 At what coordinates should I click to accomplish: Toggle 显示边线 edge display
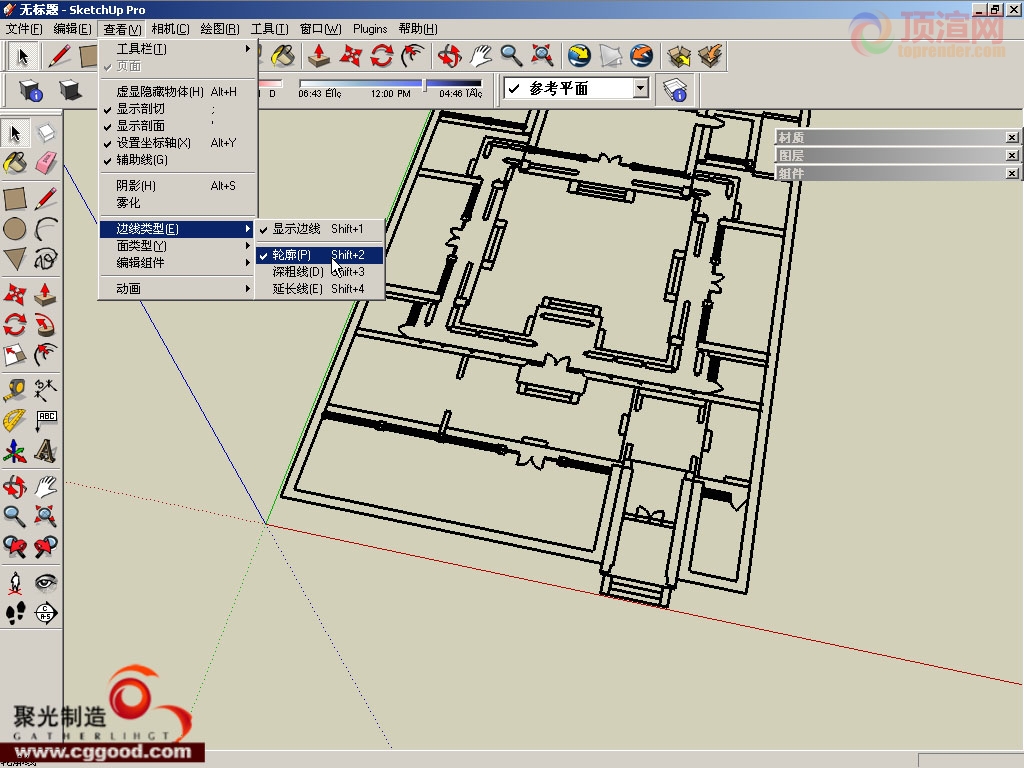click(319, 229)
